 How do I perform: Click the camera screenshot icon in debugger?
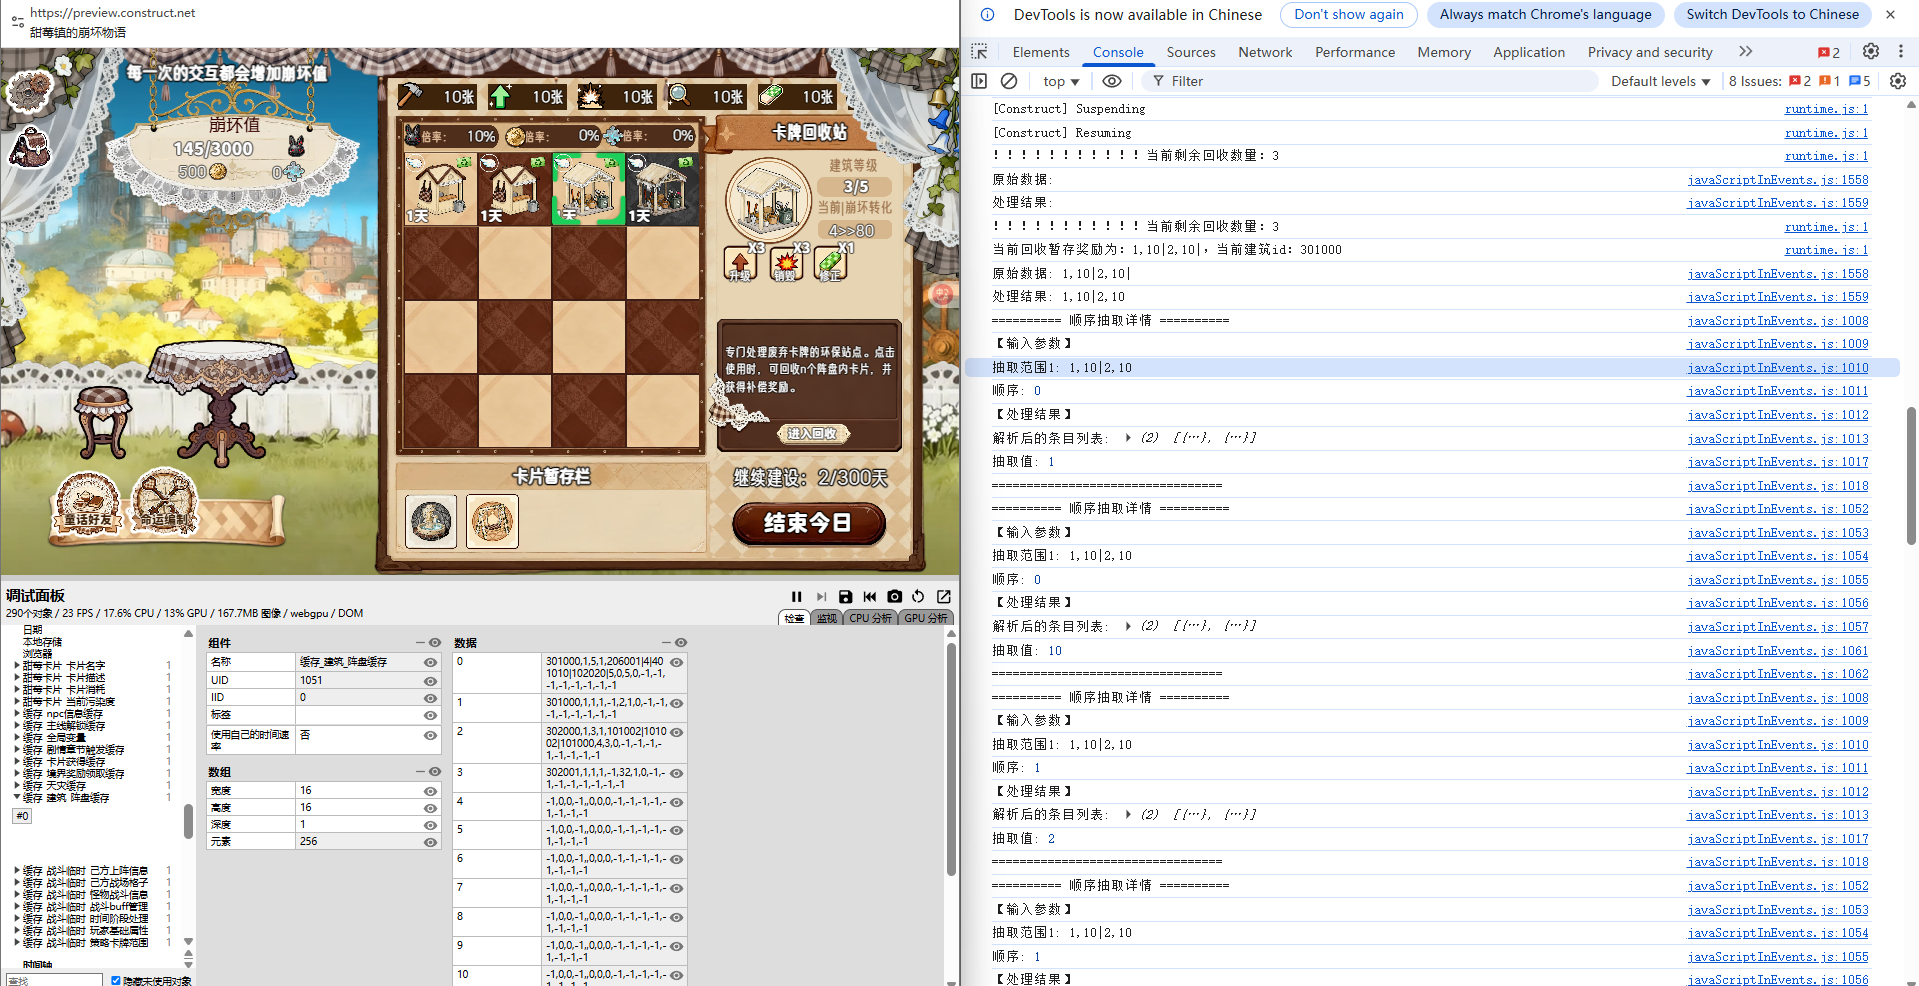894,597
